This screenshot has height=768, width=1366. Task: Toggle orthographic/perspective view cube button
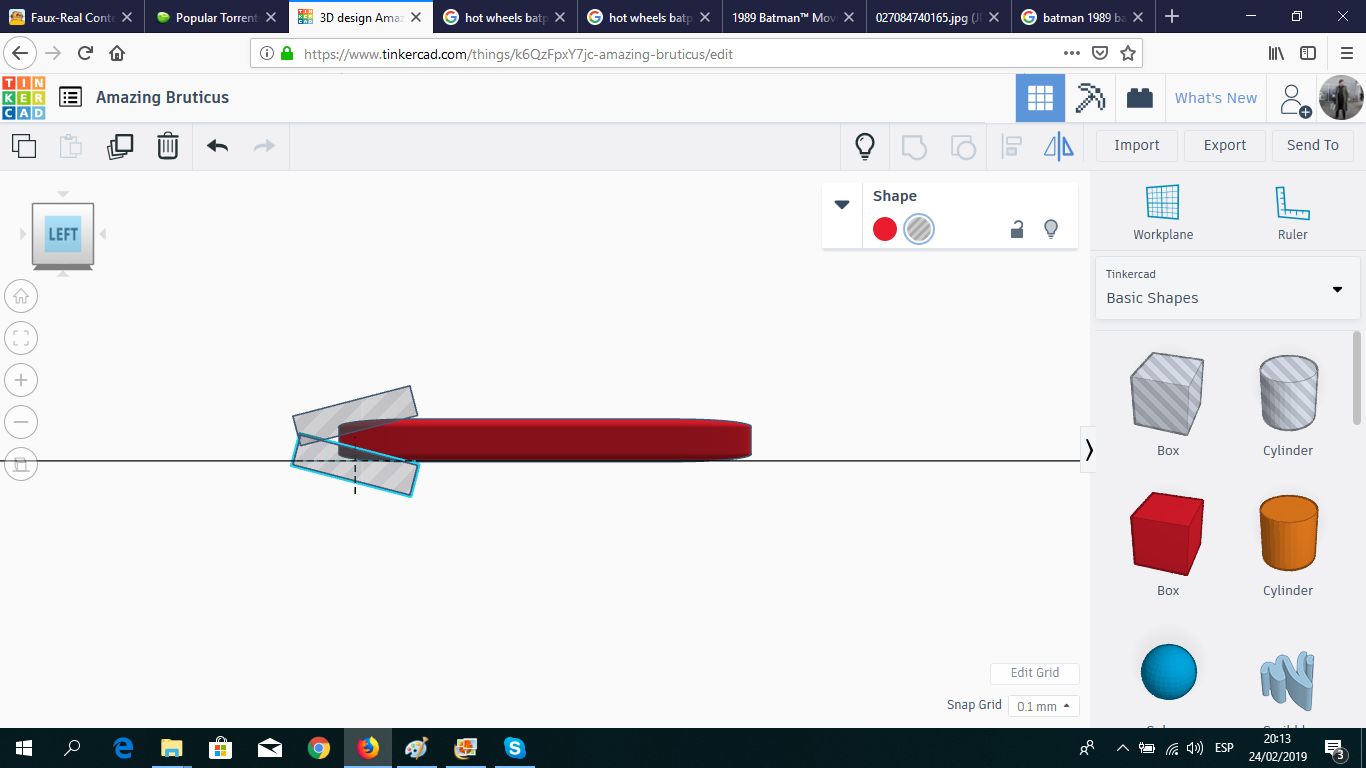pos(21,464)
